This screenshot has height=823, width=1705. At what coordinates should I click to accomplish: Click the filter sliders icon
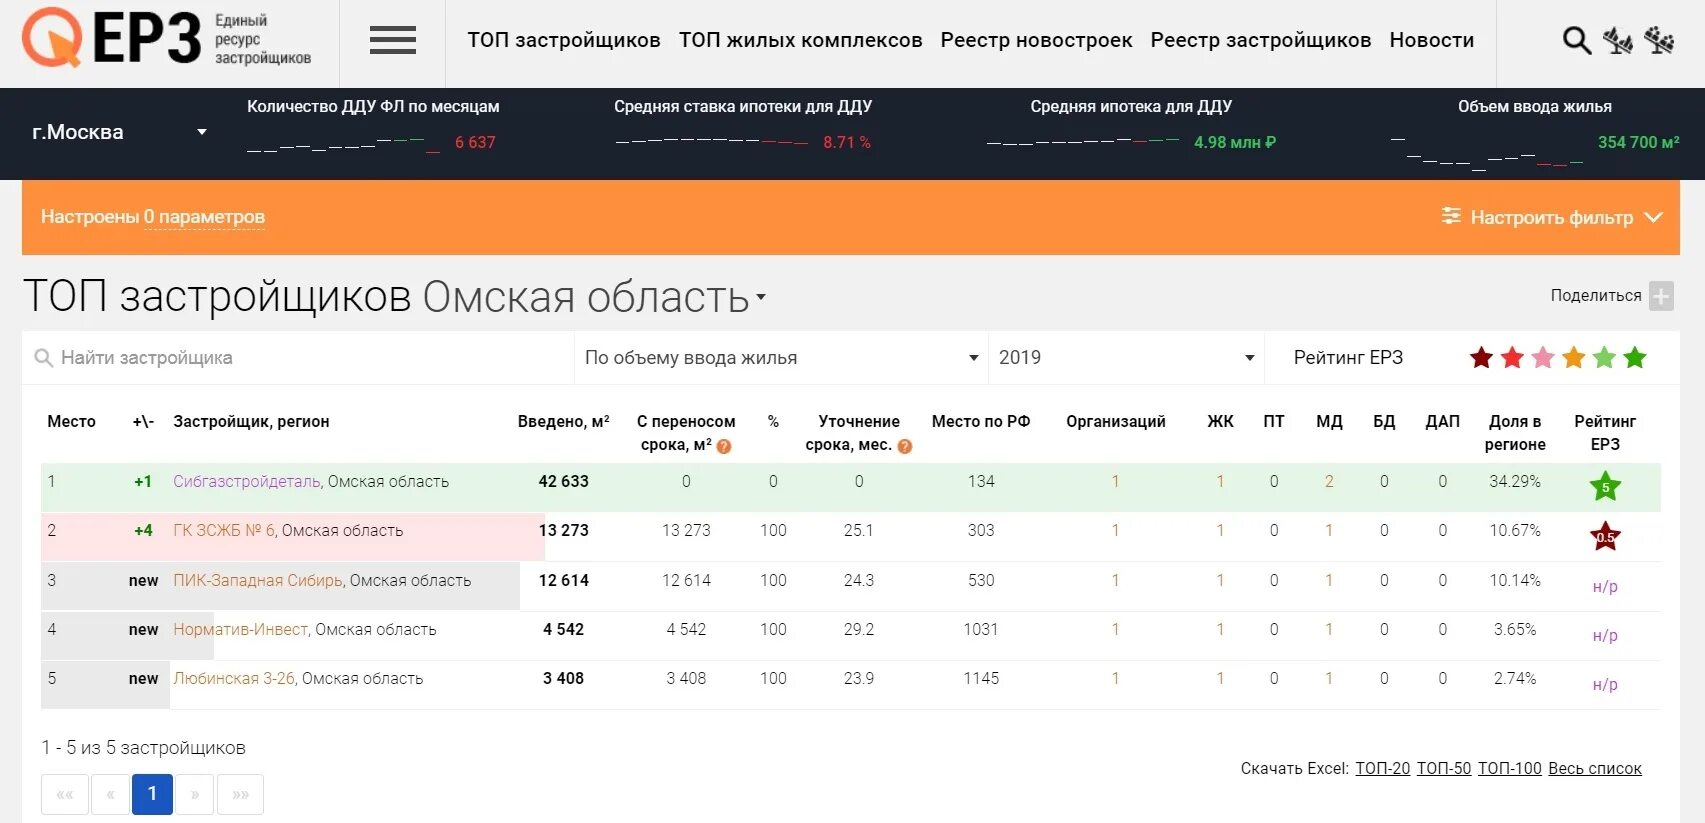tap(1451, 216)
